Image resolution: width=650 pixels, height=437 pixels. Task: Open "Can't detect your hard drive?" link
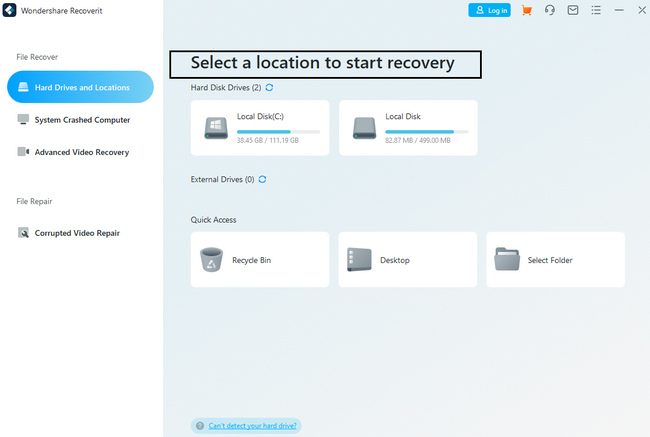[252, 426]
